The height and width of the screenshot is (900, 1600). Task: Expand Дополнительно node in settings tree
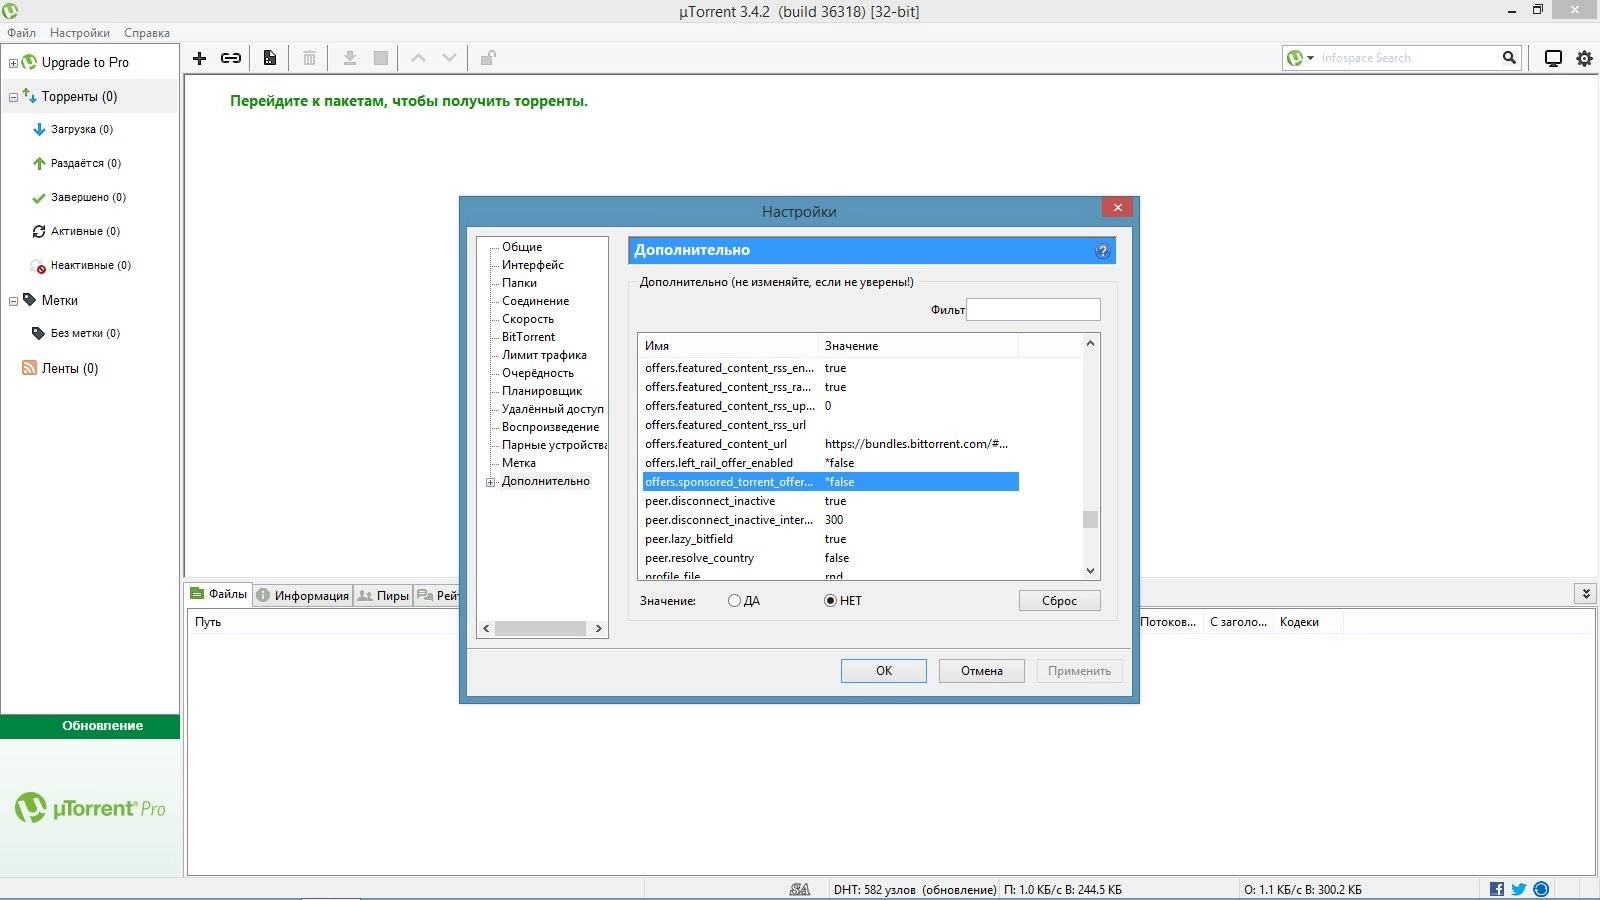tap(491, 482)
